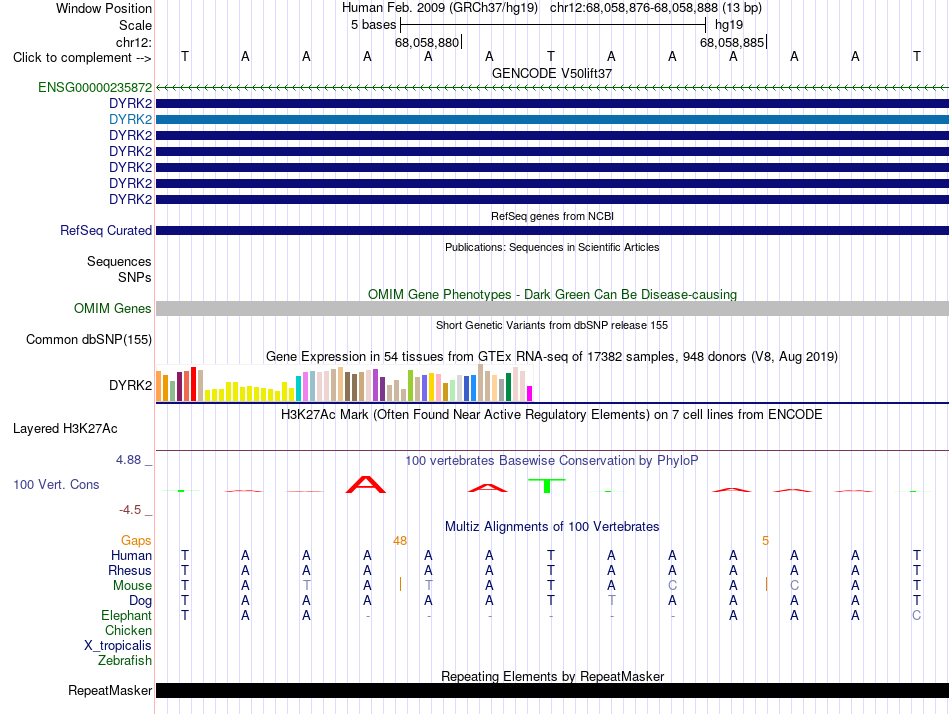Click the orange Gaps label
Screen dimensions: 950x714
click(136, 540)
